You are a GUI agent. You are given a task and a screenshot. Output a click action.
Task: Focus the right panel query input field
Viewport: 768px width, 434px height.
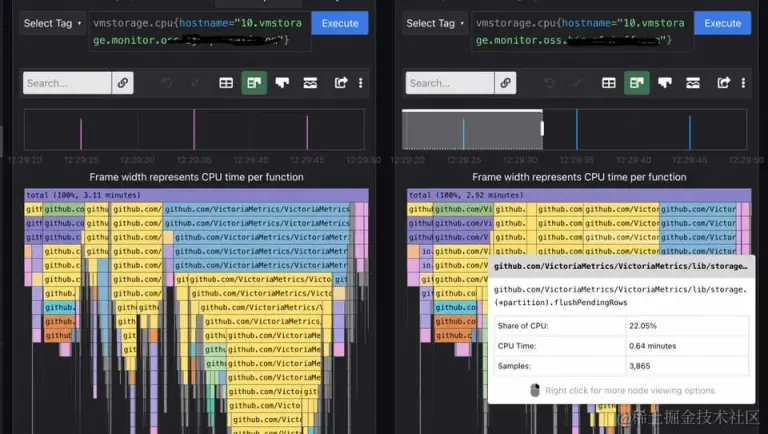click(582, 31)
